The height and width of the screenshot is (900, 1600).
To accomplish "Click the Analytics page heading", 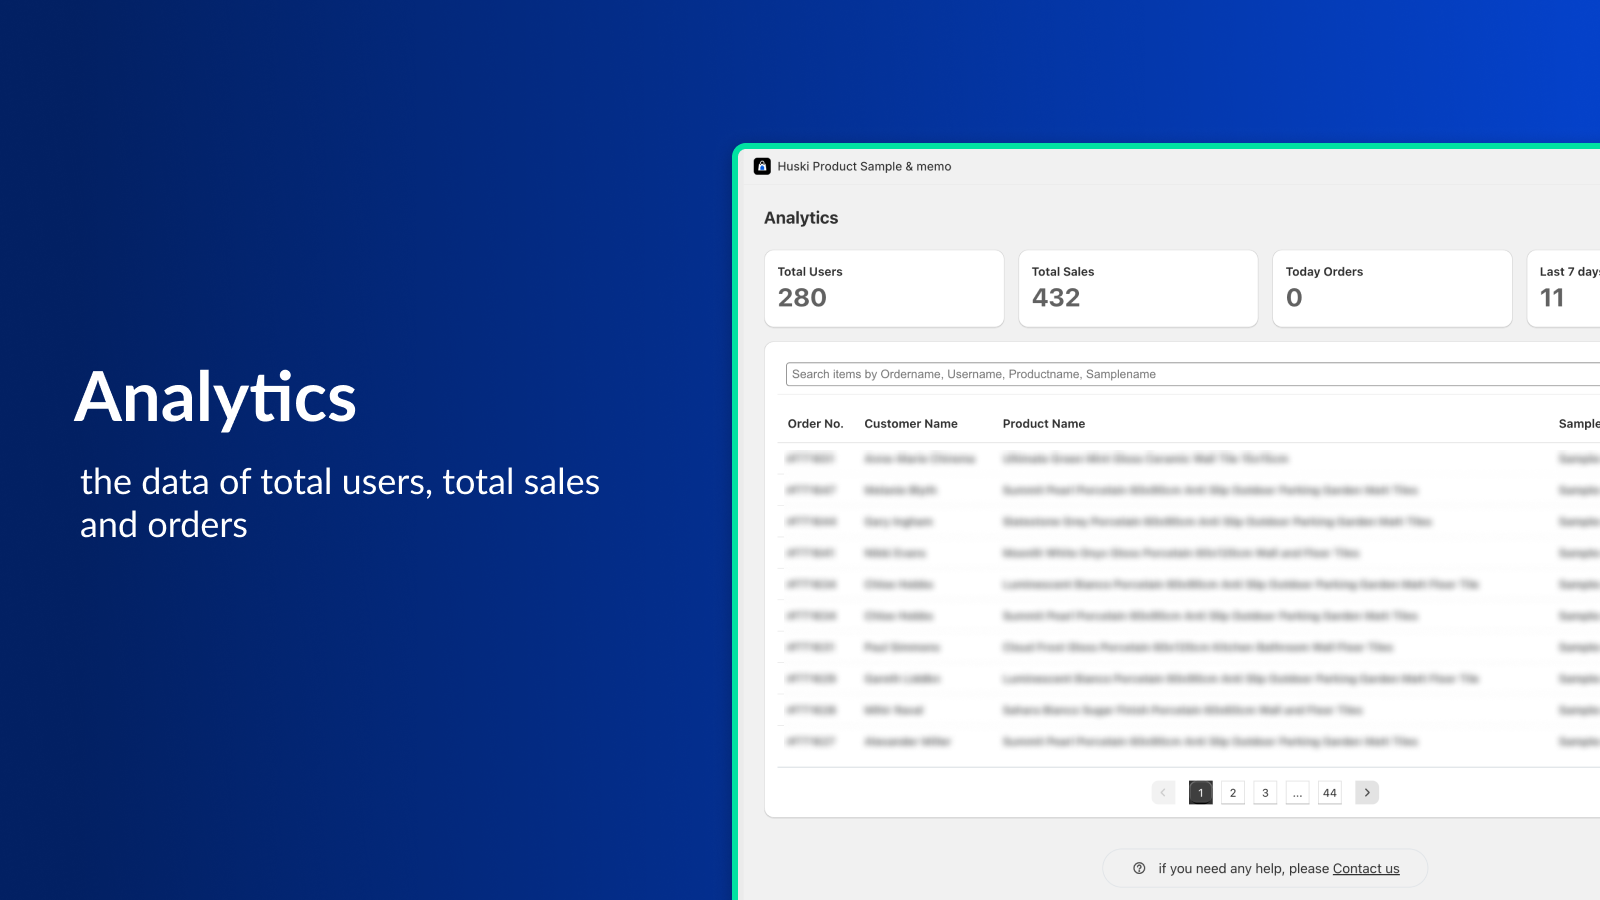I will (801, 218).
